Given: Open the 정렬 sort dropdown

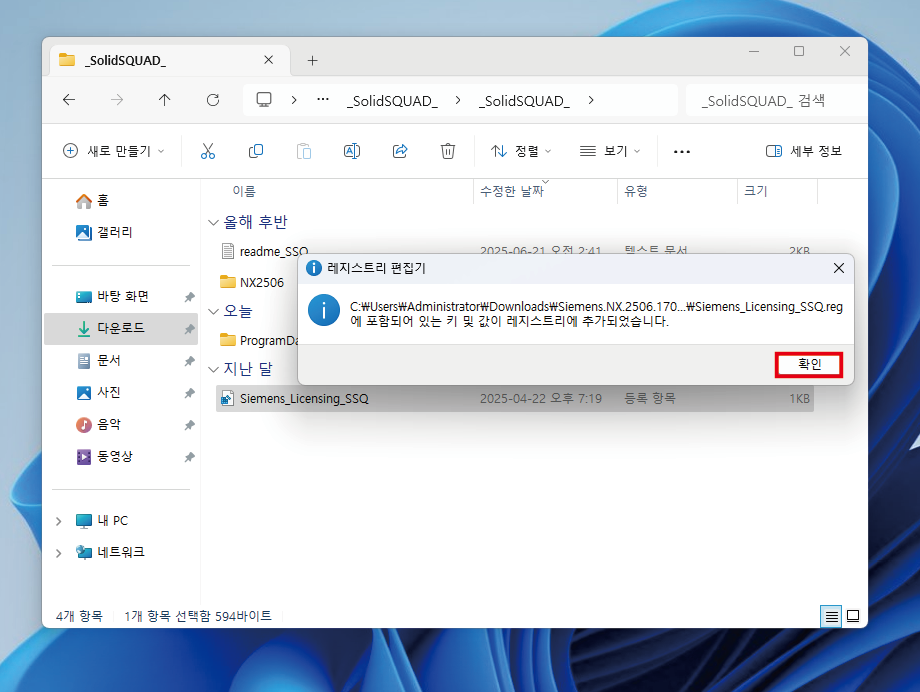Looking at the screenshot, I should [x=521, y=151].
